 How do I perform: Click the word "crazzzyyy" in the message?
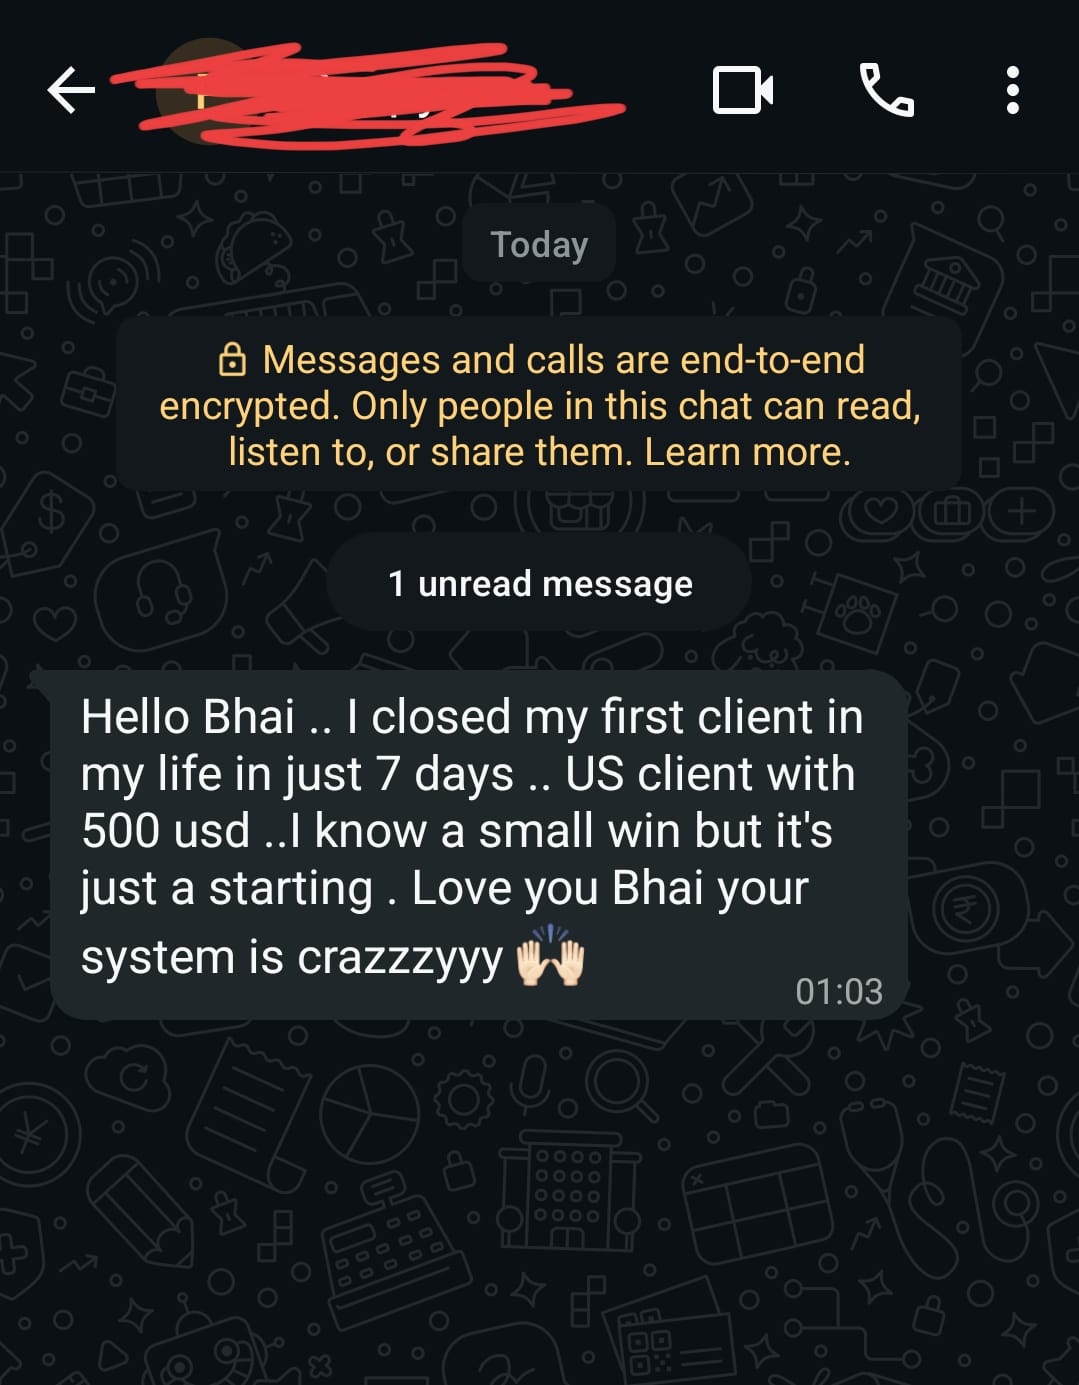(x=399, y=959)
